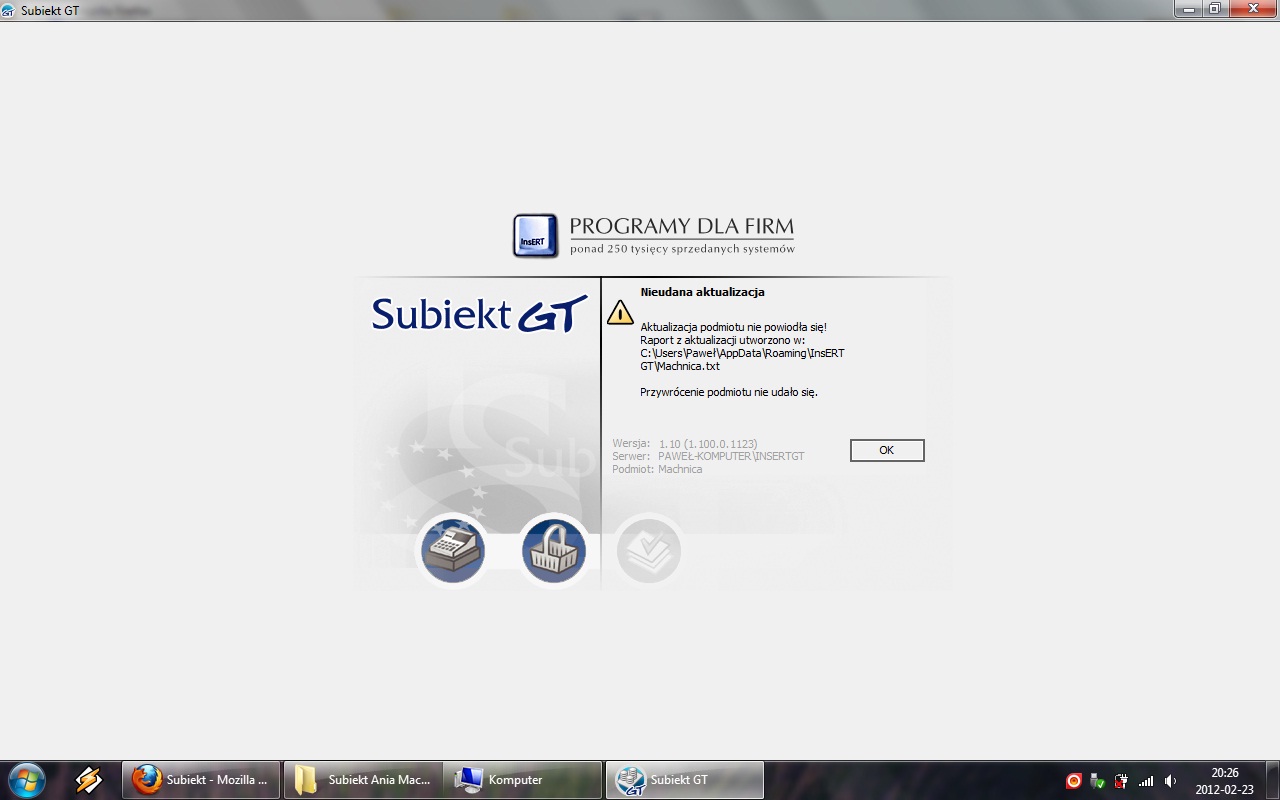Click the Wersja 1.10 version text
Screen dimensions: 1280x800
pyautogui.click(x=685, y=443)
